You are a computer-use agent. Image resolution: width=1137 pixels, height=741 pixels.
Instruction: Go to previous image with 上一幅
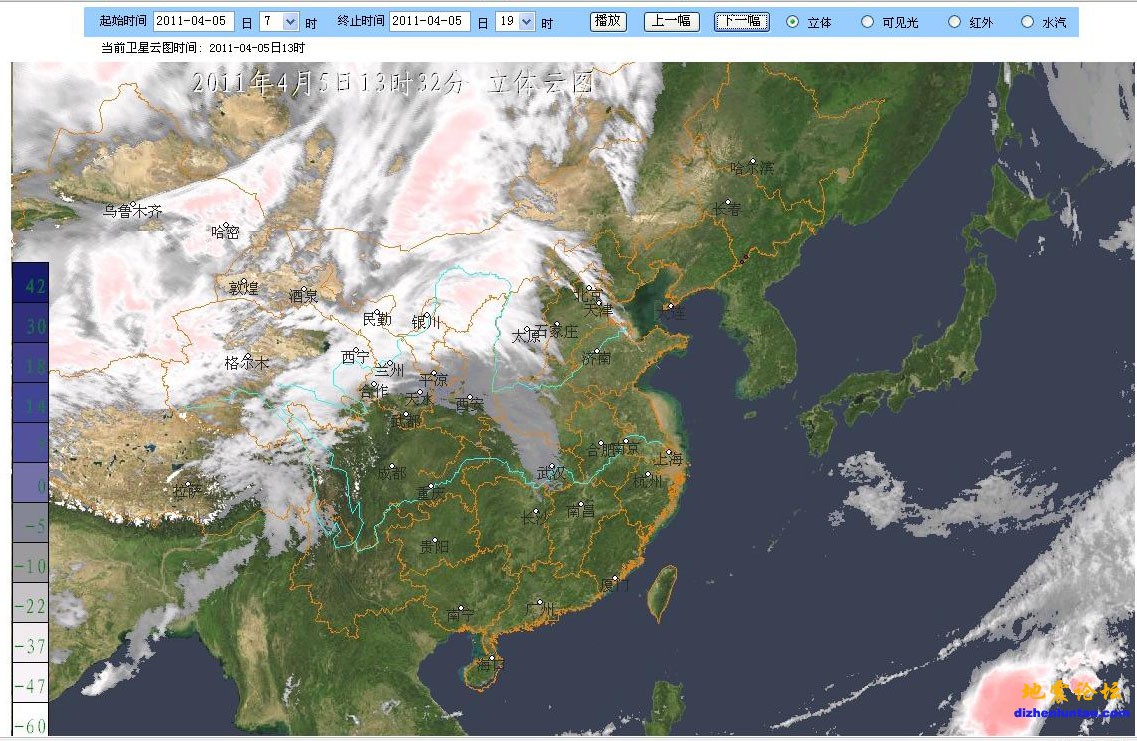pyautogui.click(x=671, y=21)
